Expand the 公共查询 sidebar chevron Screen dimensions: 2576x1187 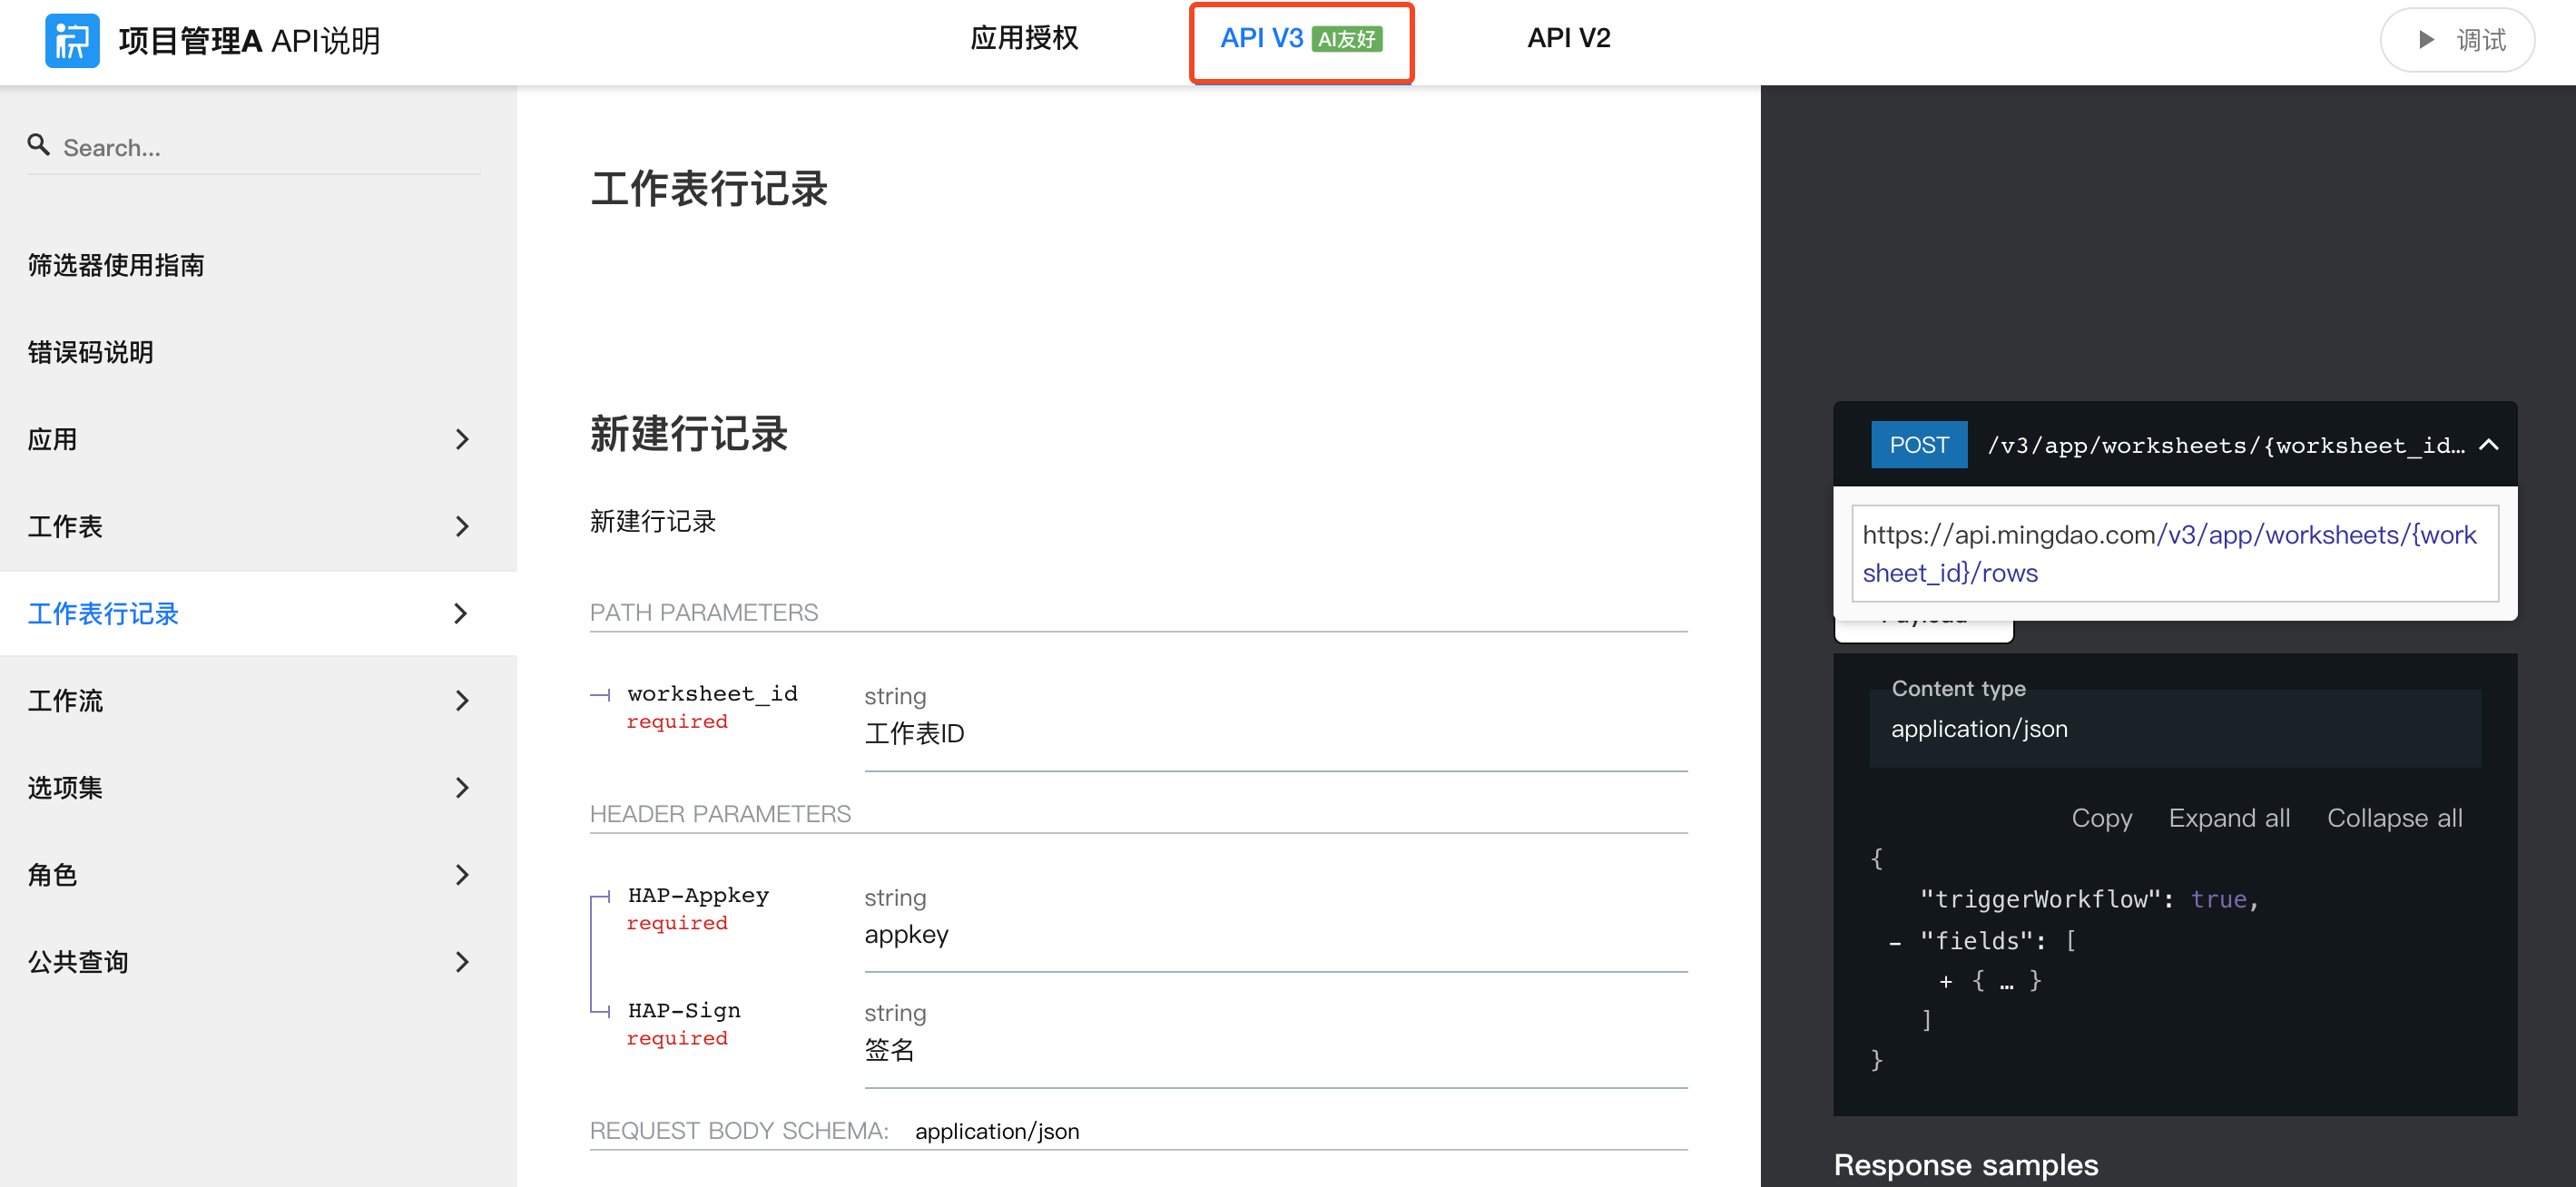pos(461,962)
